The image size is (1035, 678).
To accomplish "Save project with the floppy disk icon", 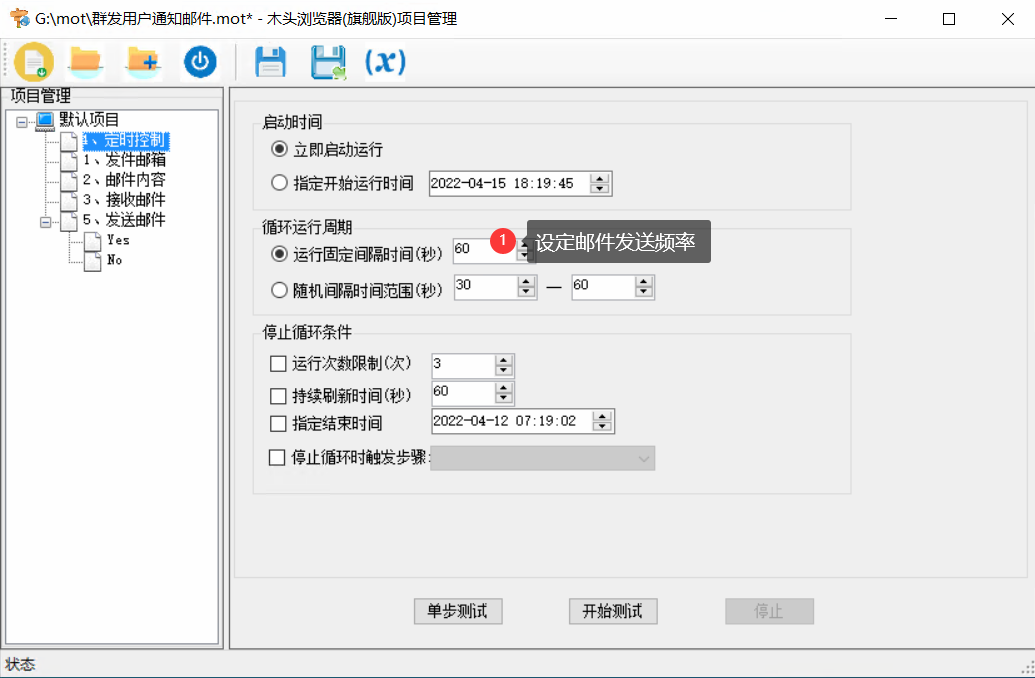I will coord(271,63).
